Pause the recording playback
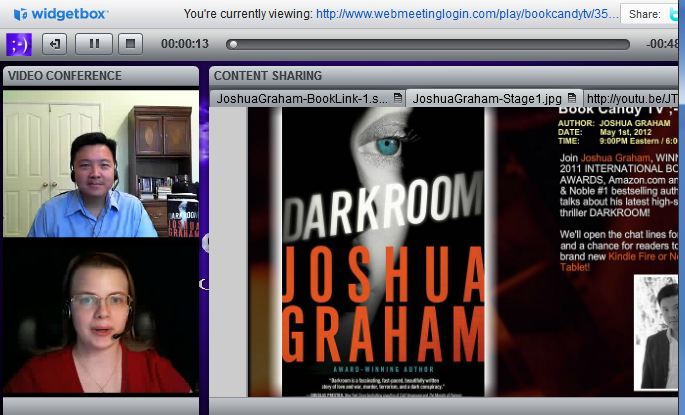 94,44
